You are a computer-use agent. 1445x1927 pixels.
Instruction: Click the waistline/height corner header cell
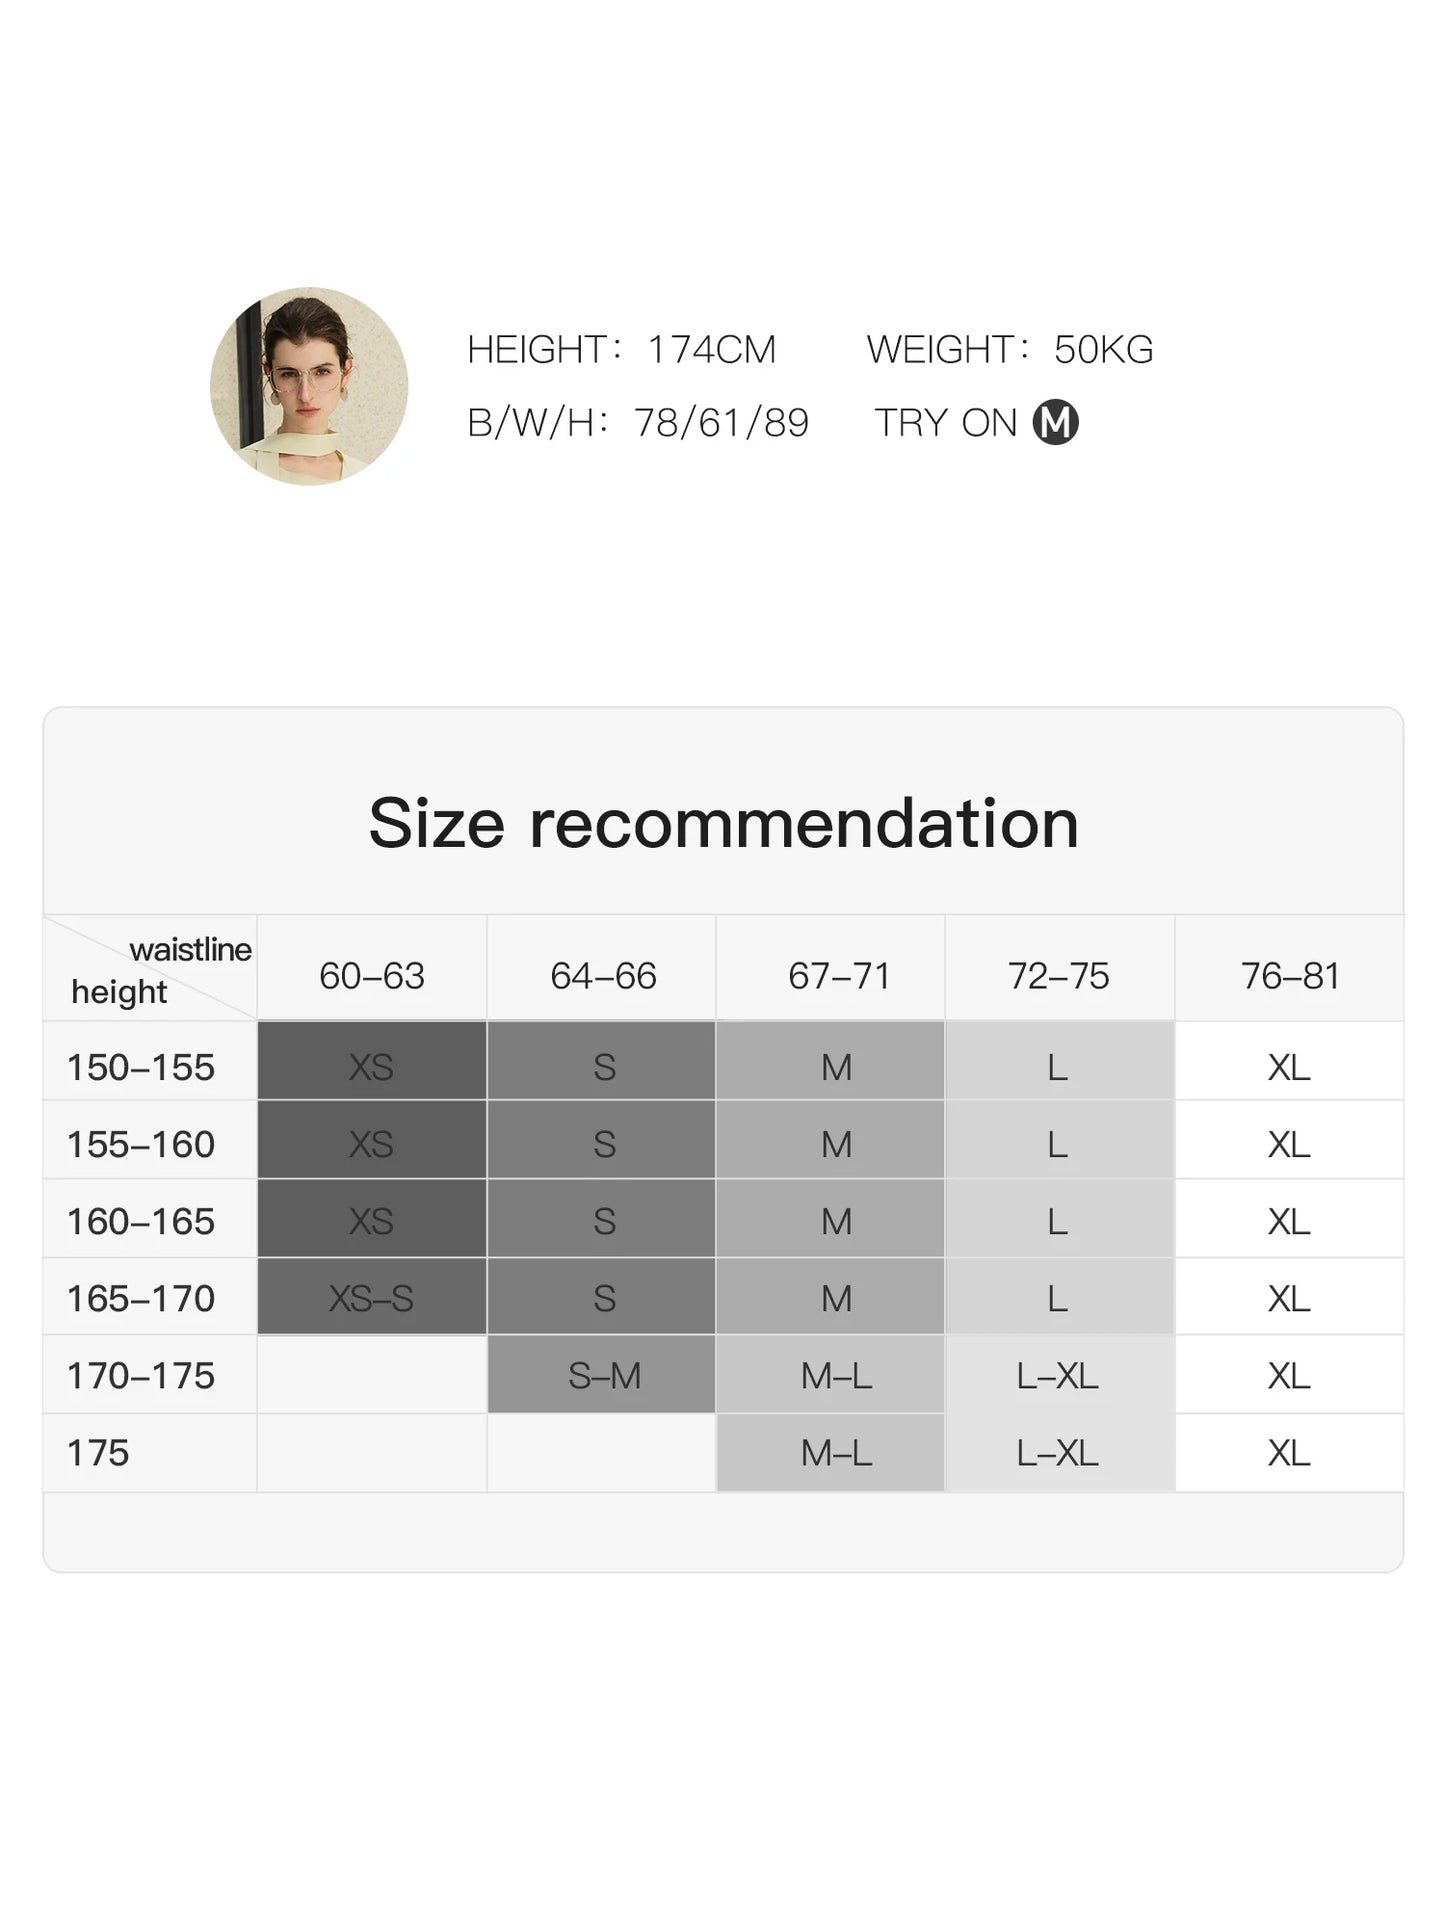[x=150, y=969]
